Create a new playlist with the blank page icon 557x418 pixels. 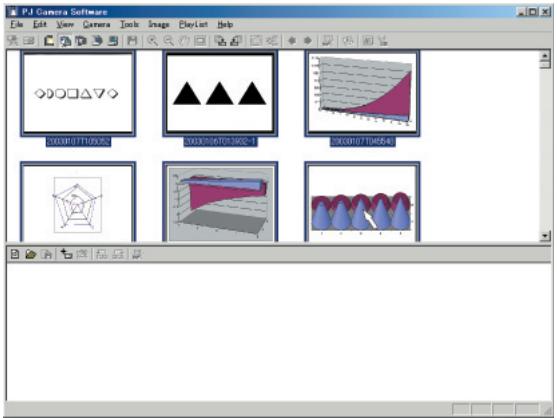click(15, 254)
